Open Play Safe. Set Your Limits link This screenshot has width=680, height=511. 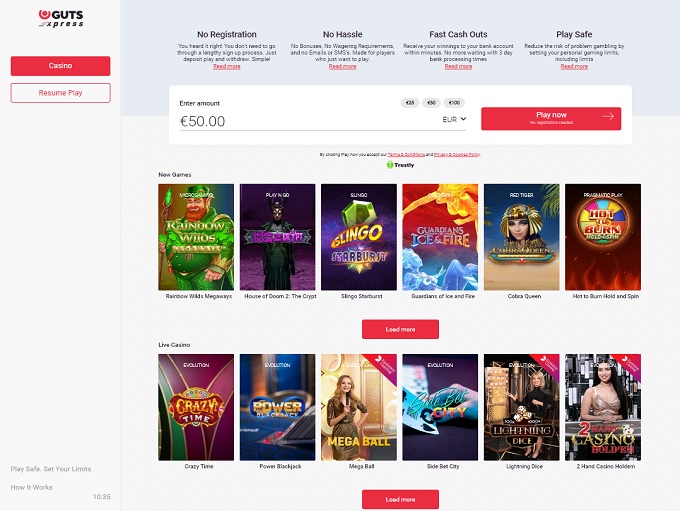point(51,469)
